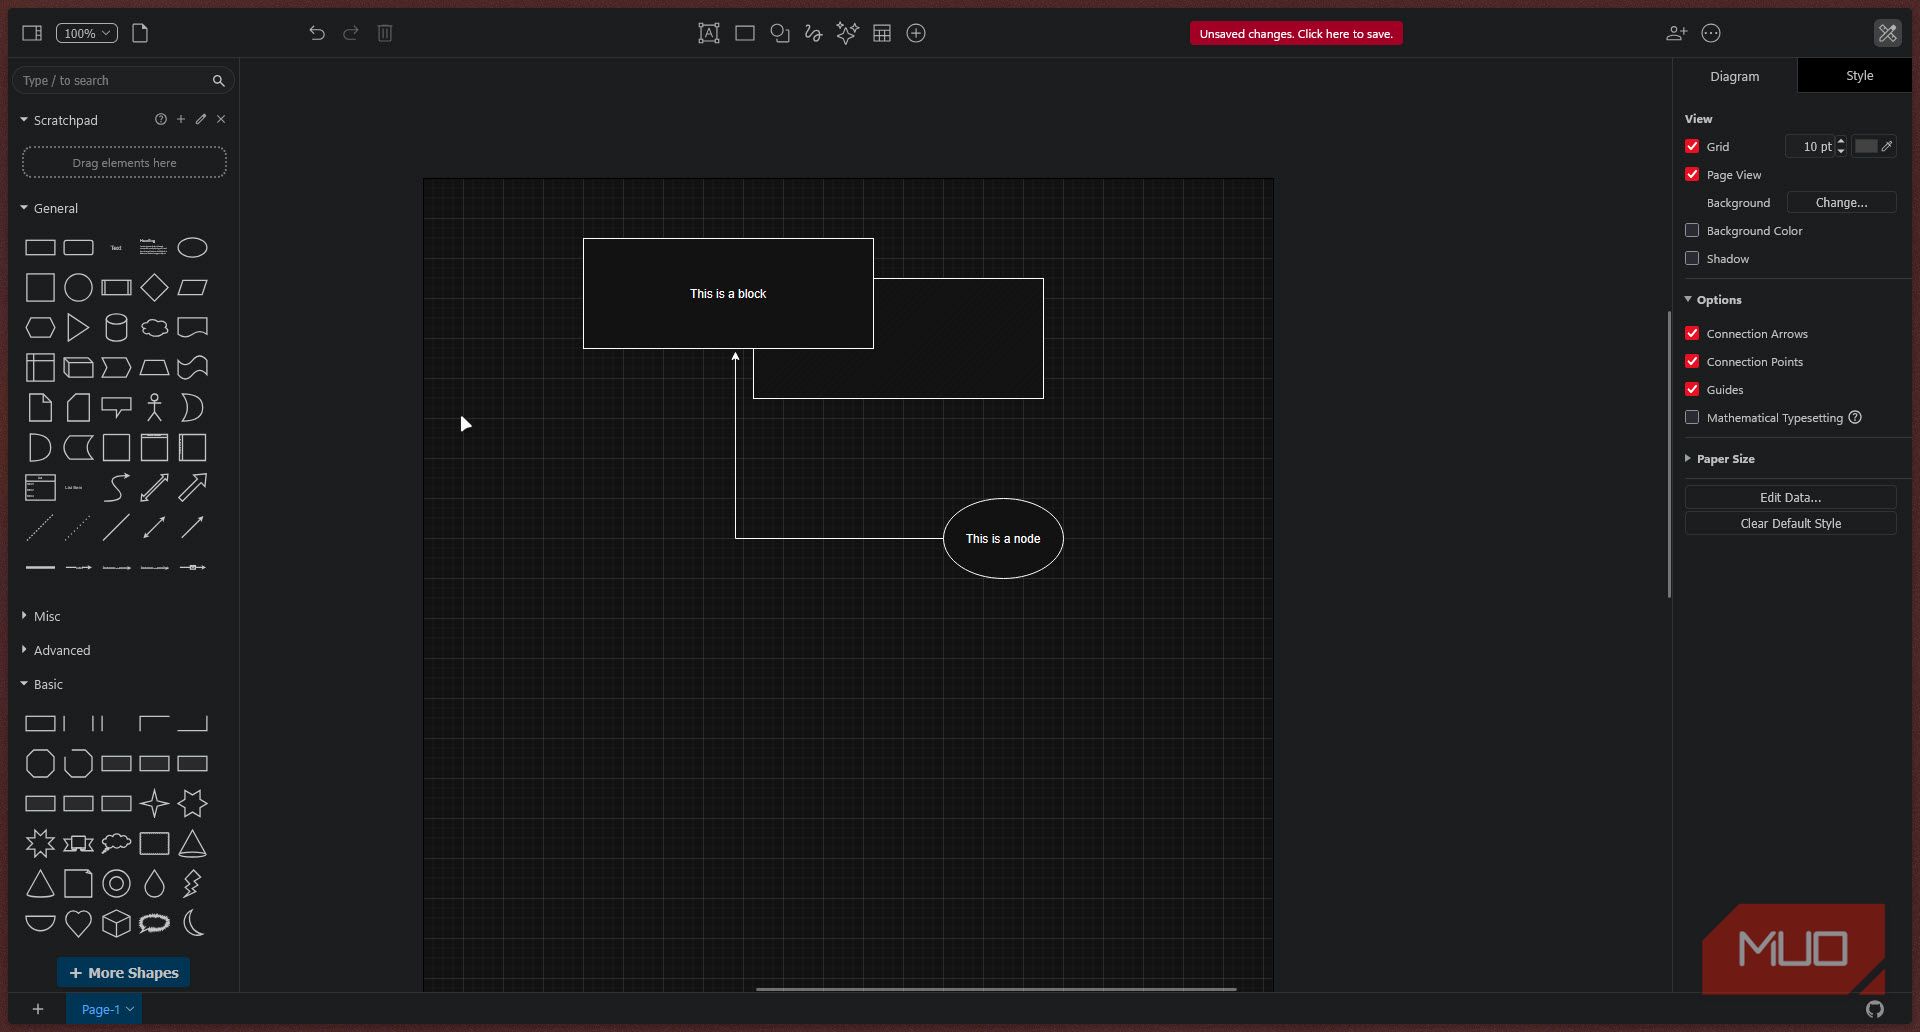Click the grid size 10 pt field

click(x=1810, y=146)
